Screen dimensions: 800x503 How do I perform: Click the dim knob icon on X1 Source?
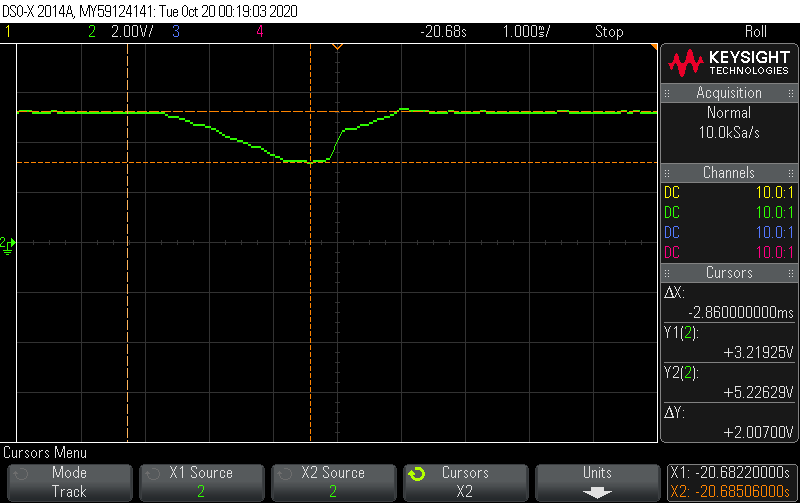[153, 474]
